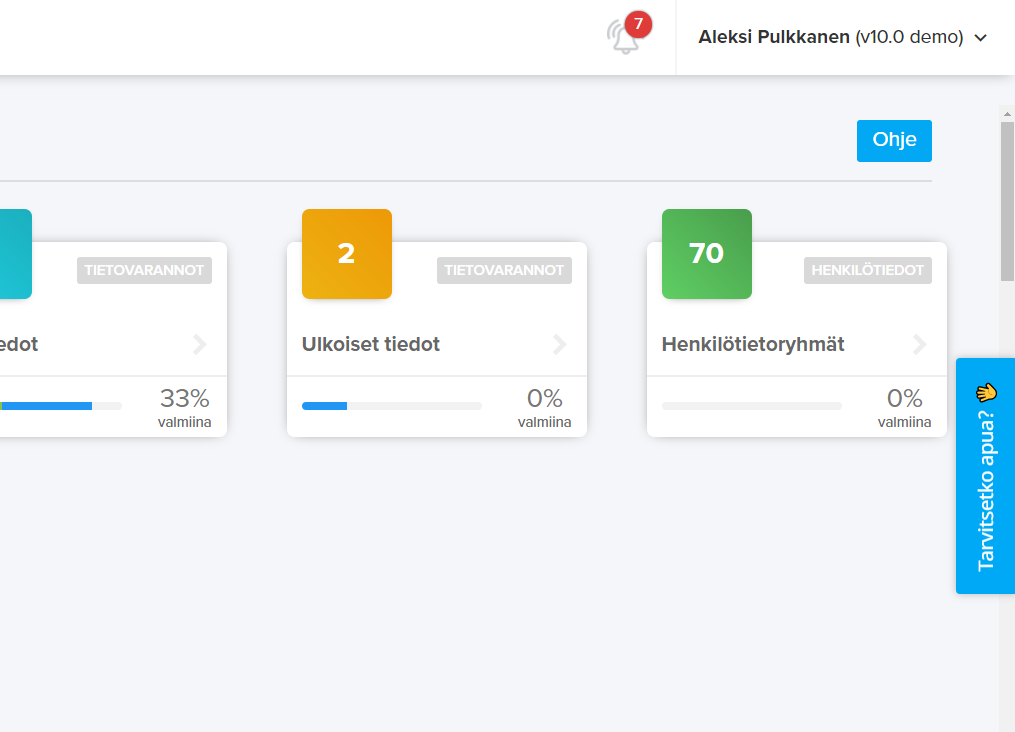Screen dimensions: 1015x732
Task: Click the scrollbar up arrow
Action: point(1007,114)
